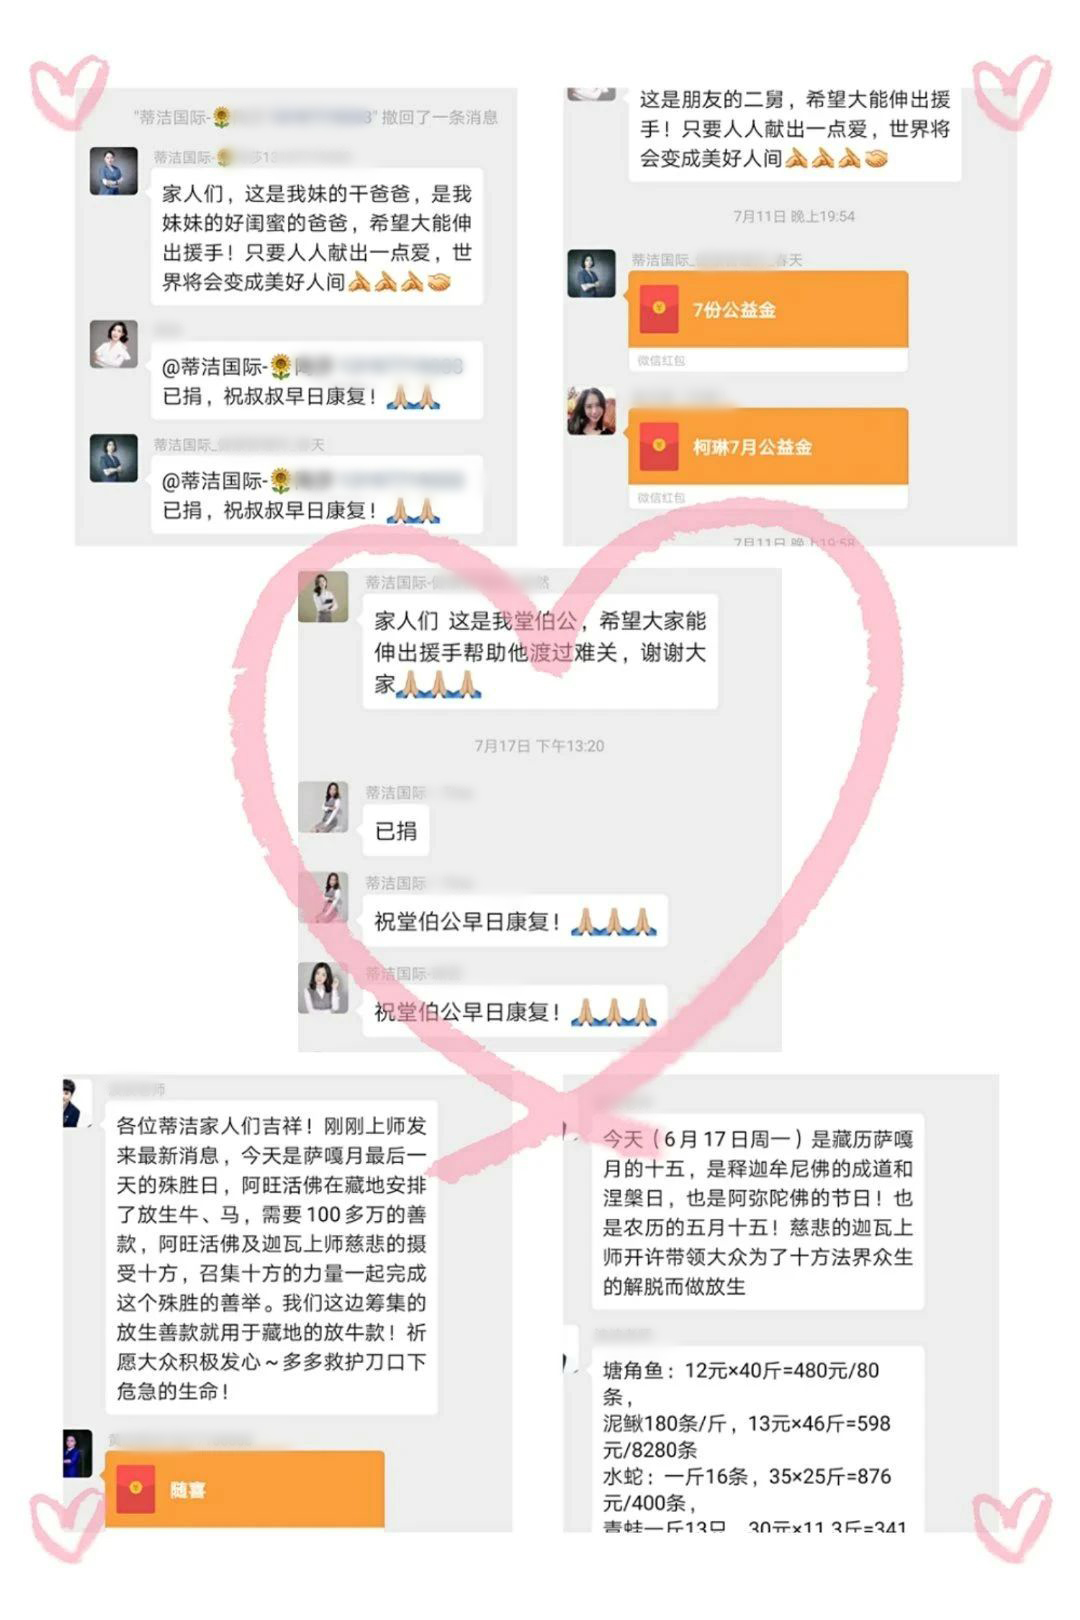The width and height of the screenshot is (1080, 1620).
Task: Tap the red envelope icon beside 随喜
Action: point(135,1489)
